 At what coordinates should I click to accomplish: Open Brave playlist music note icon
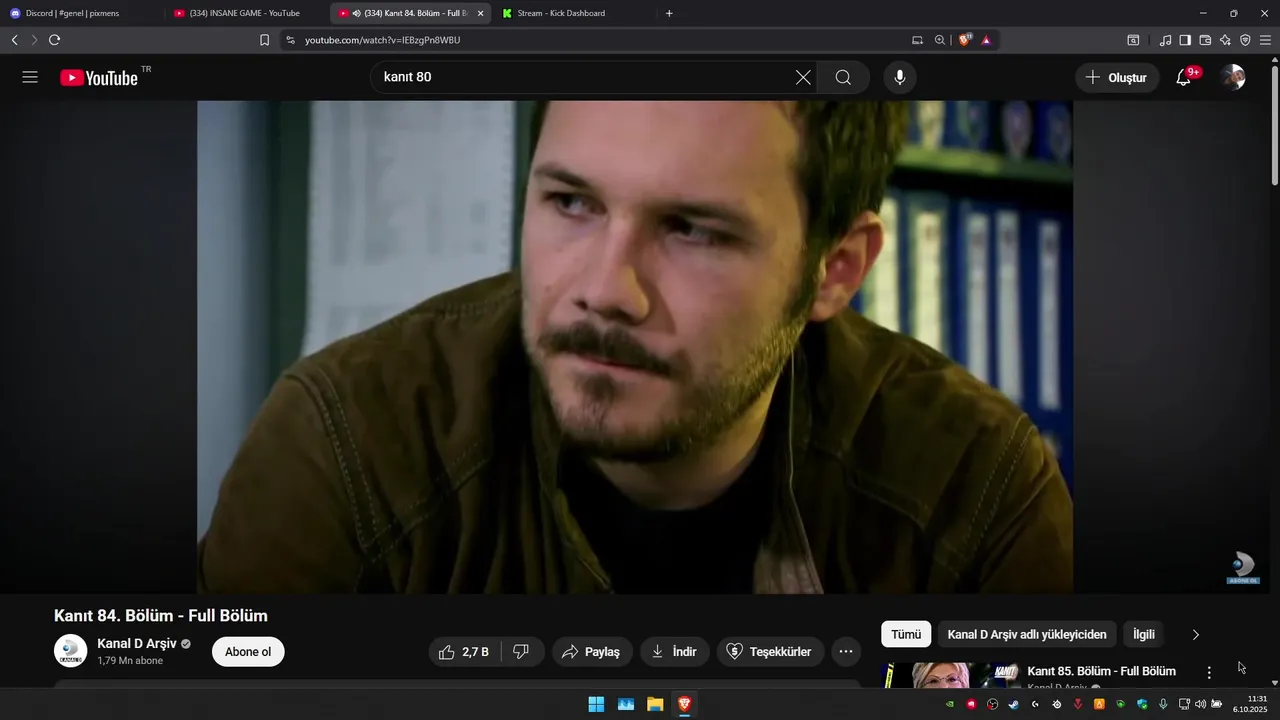[x=1165, y=40]
